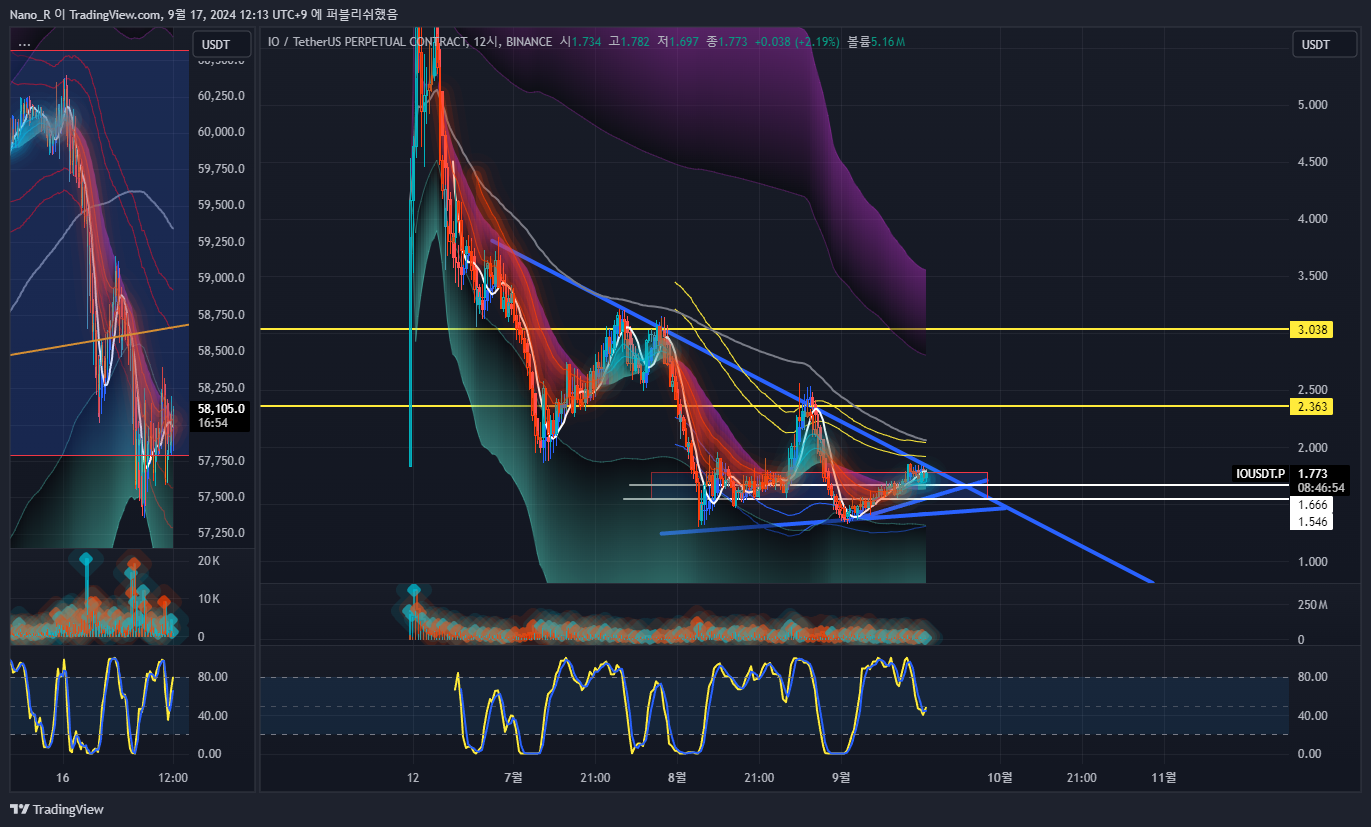The image size is (1371, 827).
Task: Click the 08:46:54 countdown timer
Action: coord(1321,488)
